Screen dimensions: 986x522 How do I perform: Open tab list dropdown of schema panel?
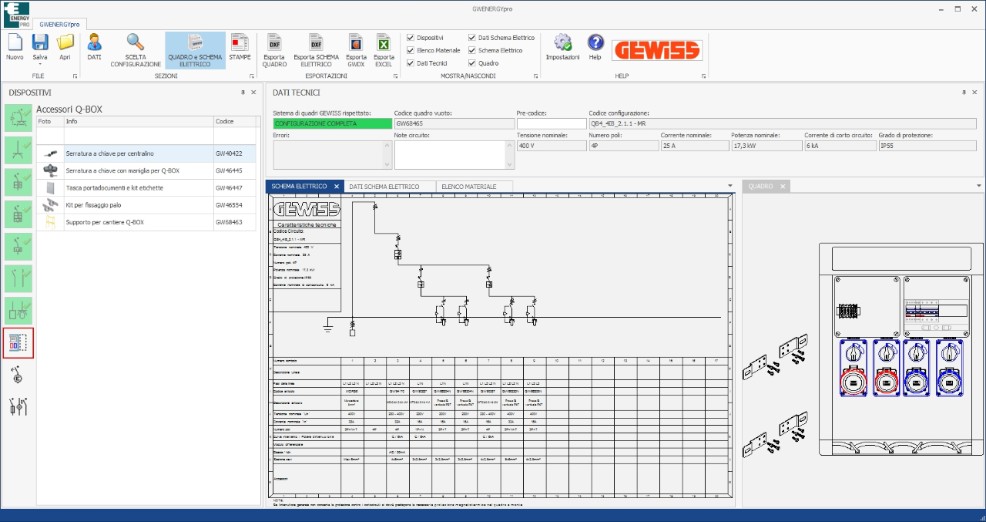click(x=730, y=186)
